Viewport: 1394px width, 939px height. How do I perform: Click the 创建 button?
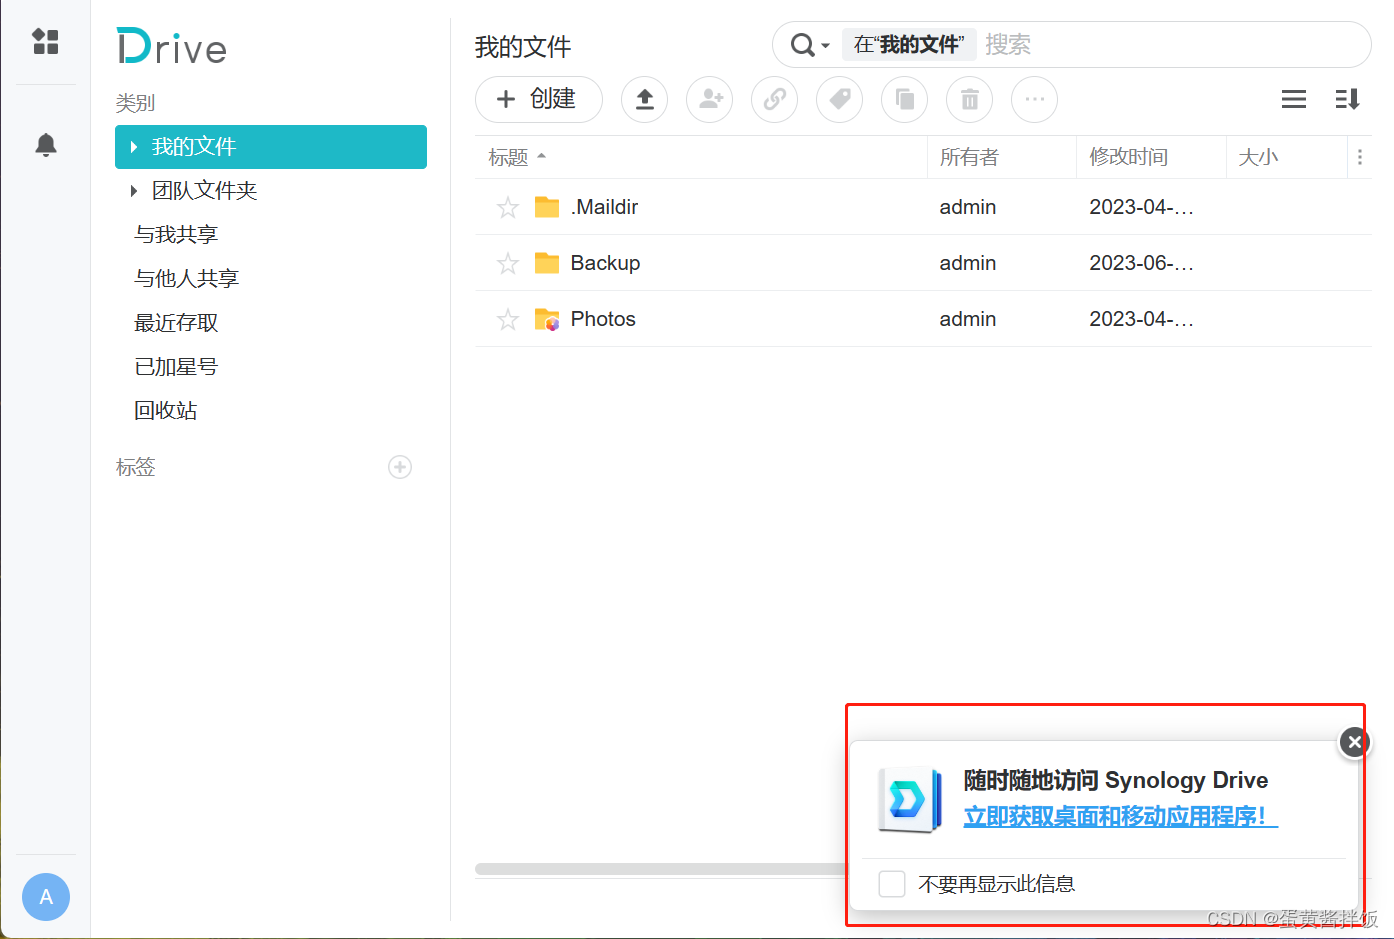click(x=539, y=99)
